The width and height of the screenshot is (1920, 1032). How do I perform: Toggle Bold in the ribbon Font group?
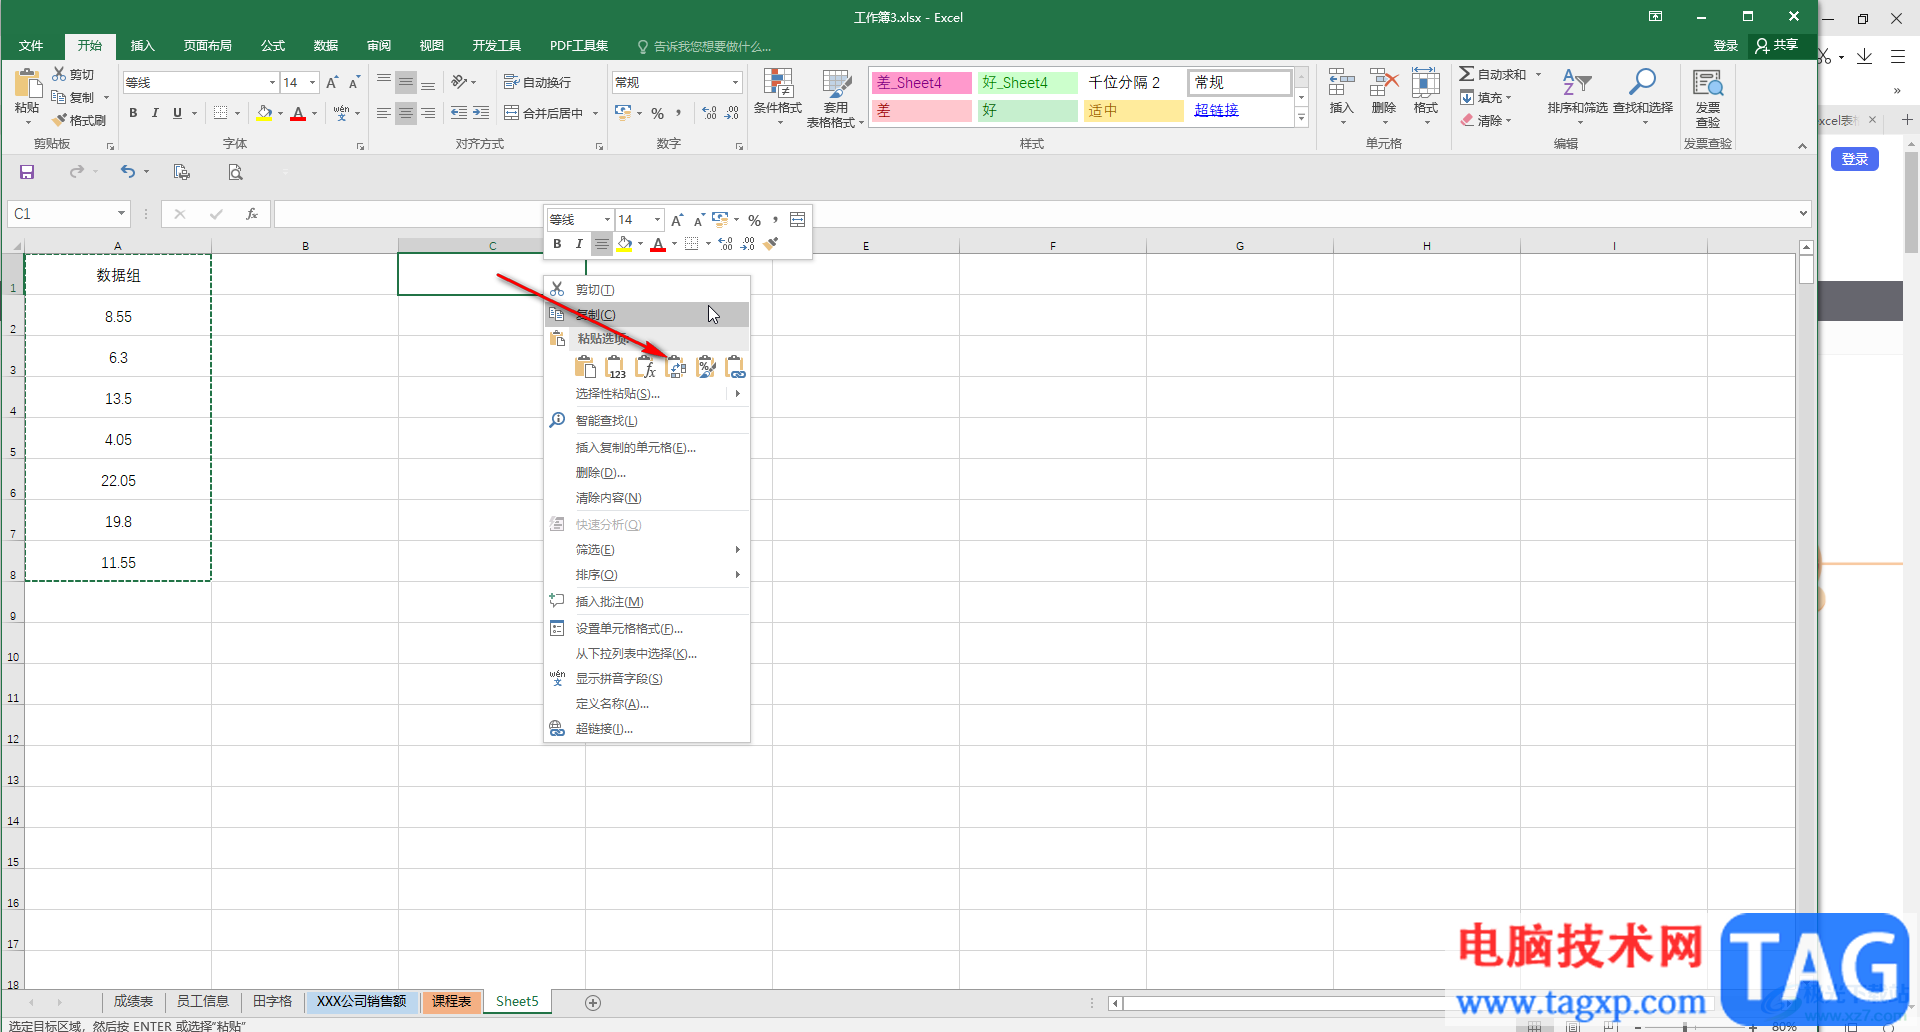[133, 113]
